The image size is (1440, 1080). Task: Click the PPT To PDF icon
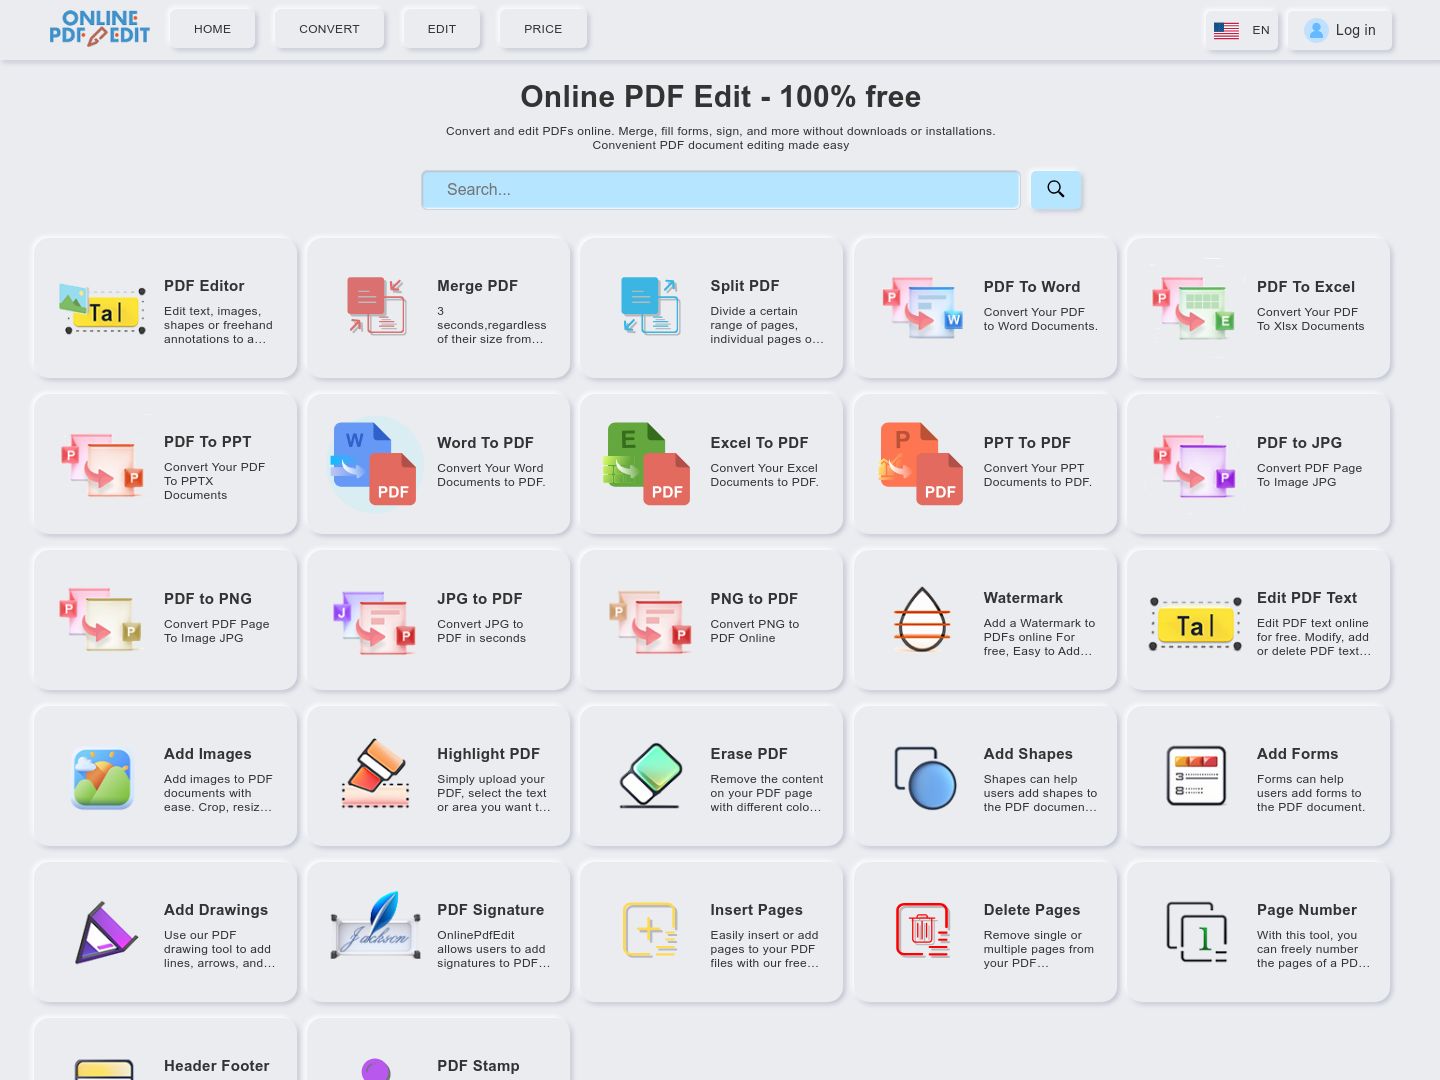coord(921,464)
